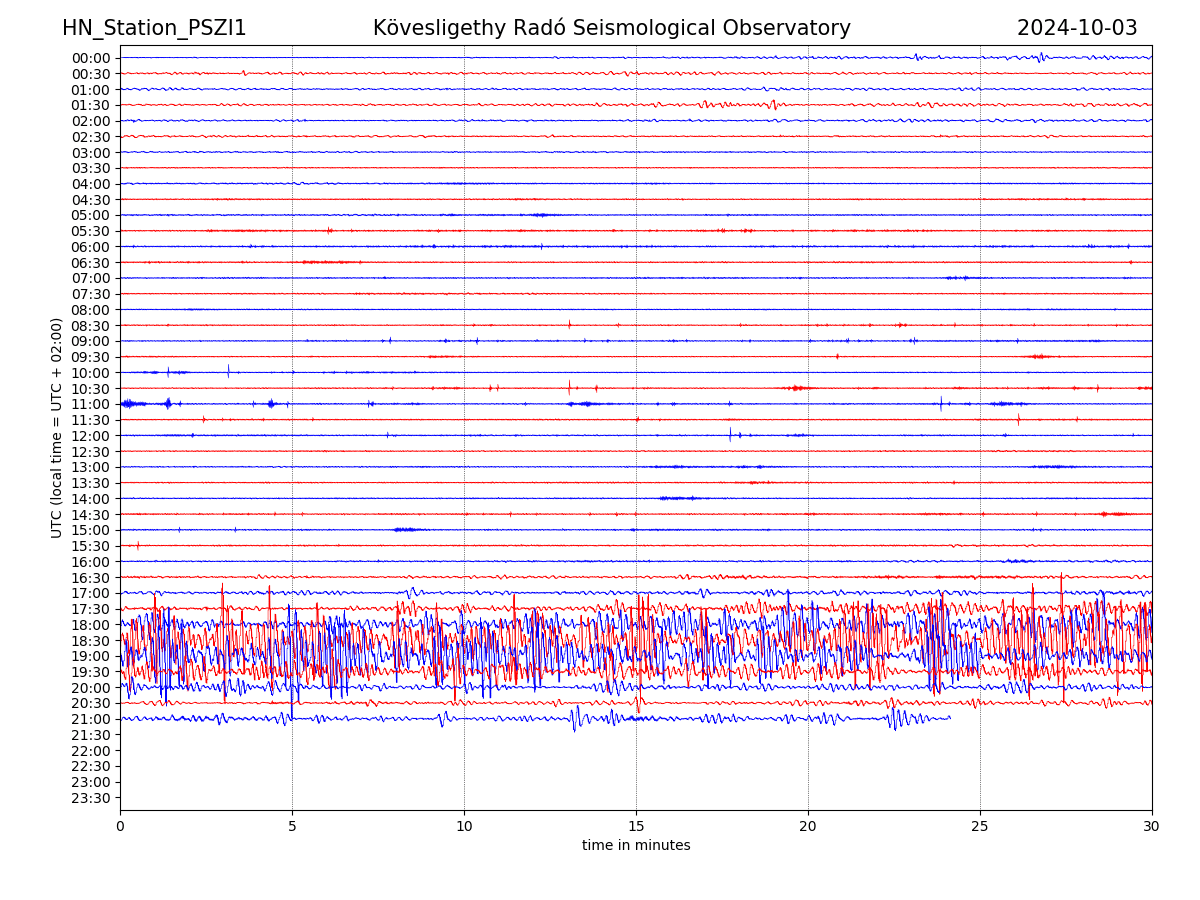Image resolution: width=1200 pixels, height=900 pixels.
Task: Click the 20 minute axis tick label
Action: [808, 826]
